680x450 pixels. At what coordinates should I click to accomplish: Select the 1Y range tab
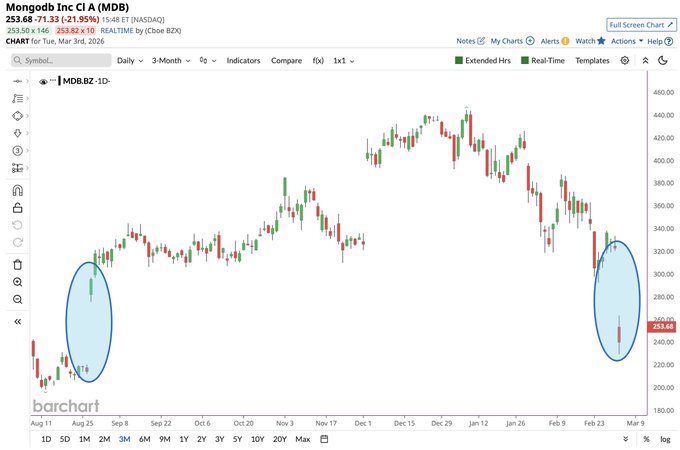coord(184,439)
